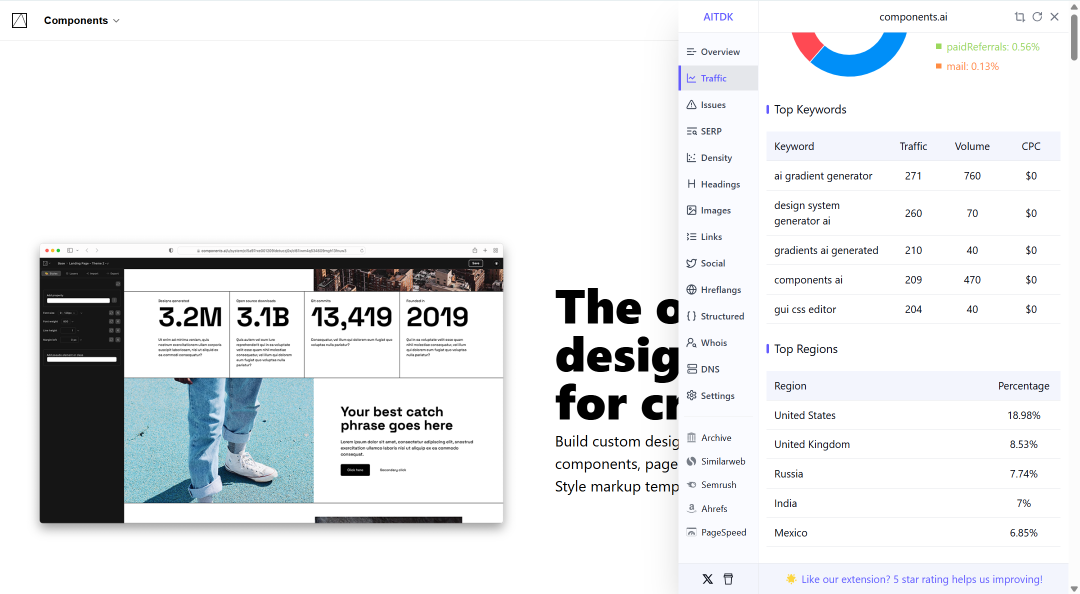Click the Similarweb icon

point(692,461)
